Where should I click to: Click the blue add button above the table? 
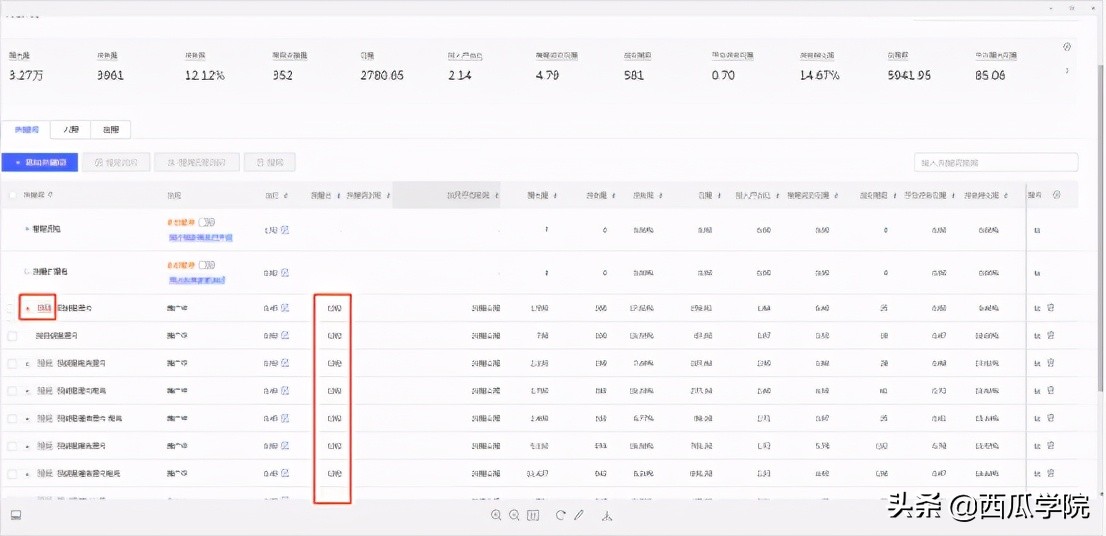[40, 162]
